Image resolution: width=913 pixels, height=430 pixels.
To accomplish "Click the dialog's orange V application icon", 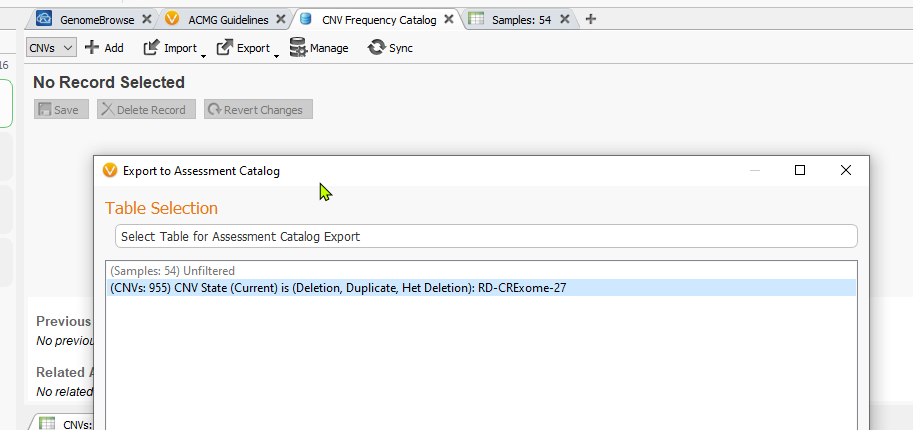I will (x=110, y=171).
